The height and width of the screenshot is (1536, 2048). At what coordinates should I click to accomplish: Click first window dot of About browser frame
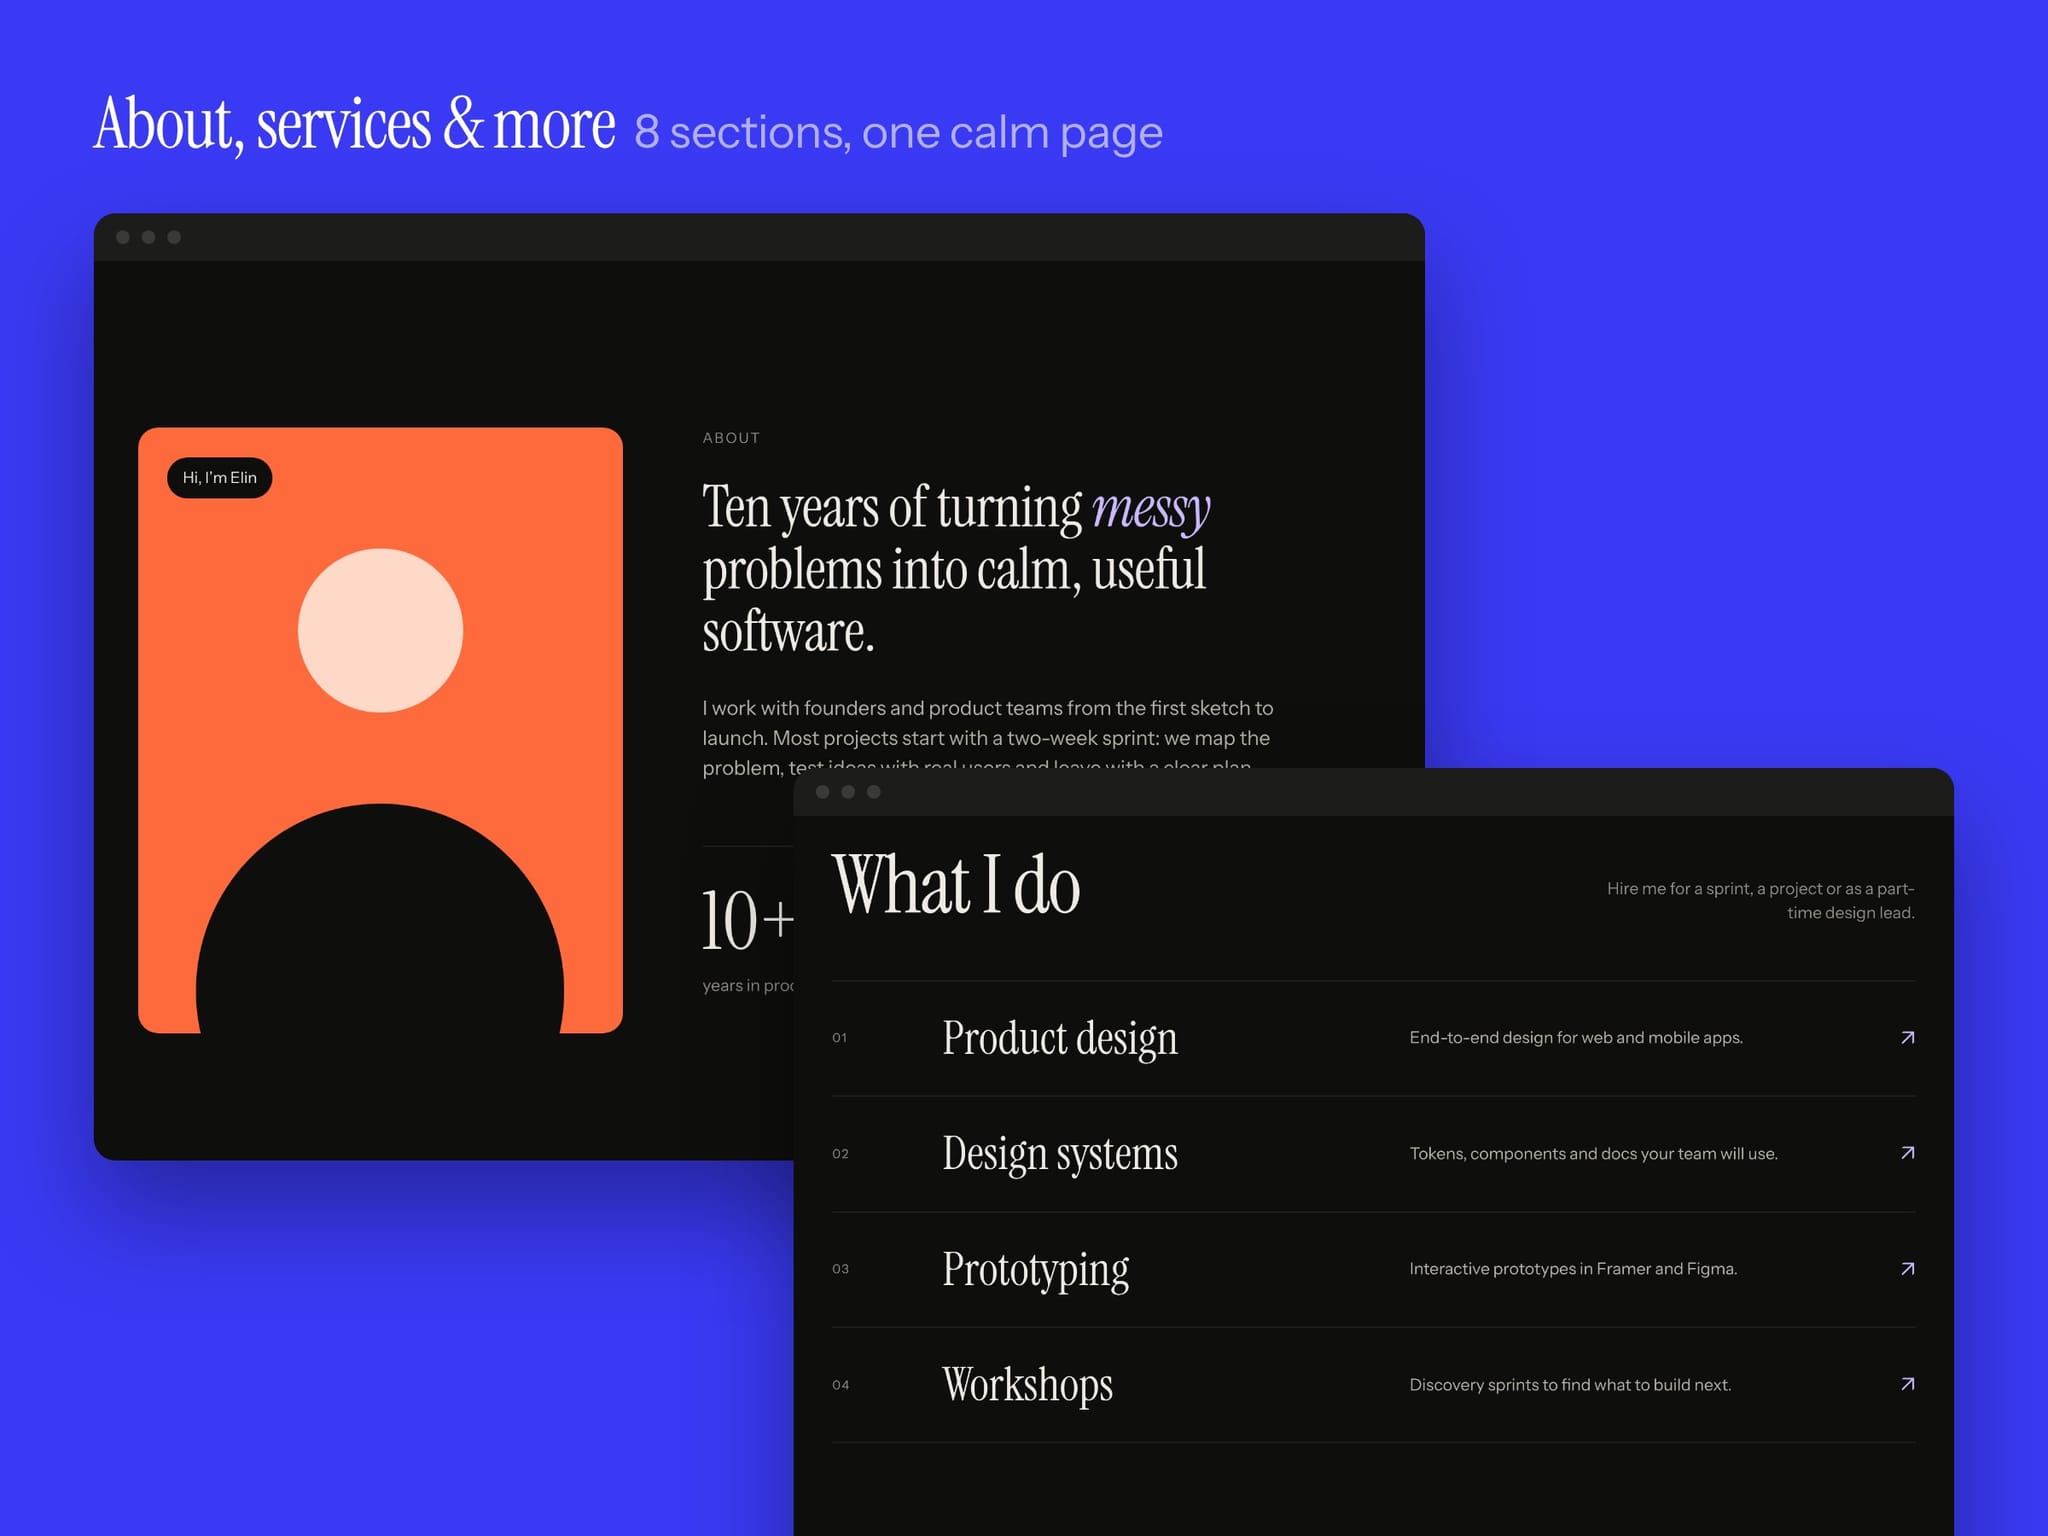(x=123, y=237)
